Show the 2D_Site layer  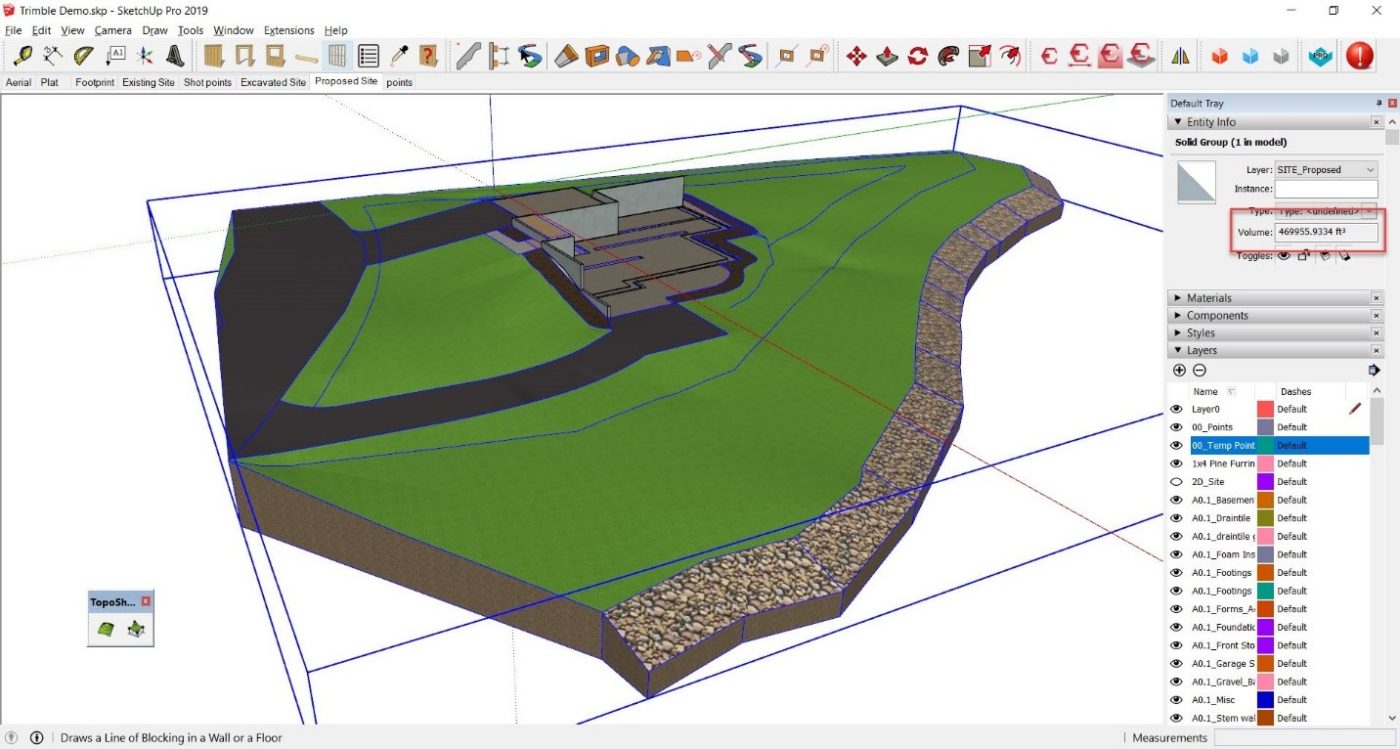[x=1177, y=481]
